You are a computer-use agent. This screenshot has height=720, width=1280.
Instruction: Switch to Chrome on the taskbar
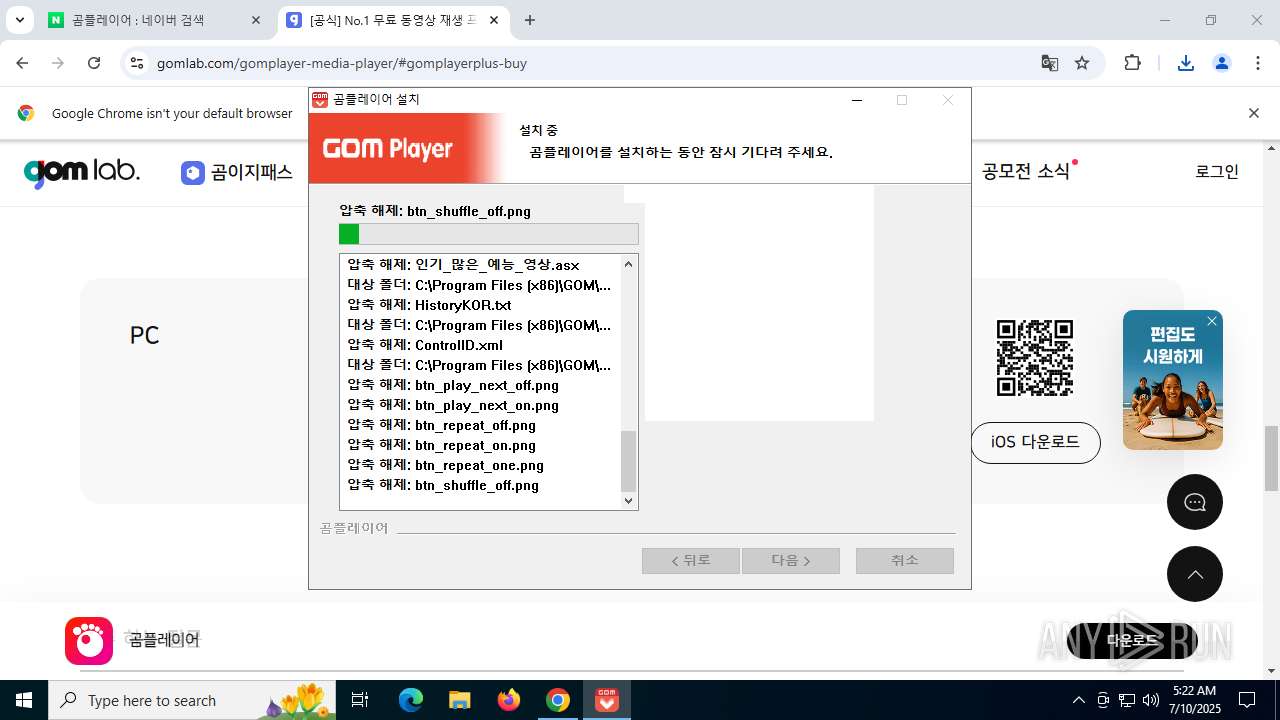click(558, 700)
